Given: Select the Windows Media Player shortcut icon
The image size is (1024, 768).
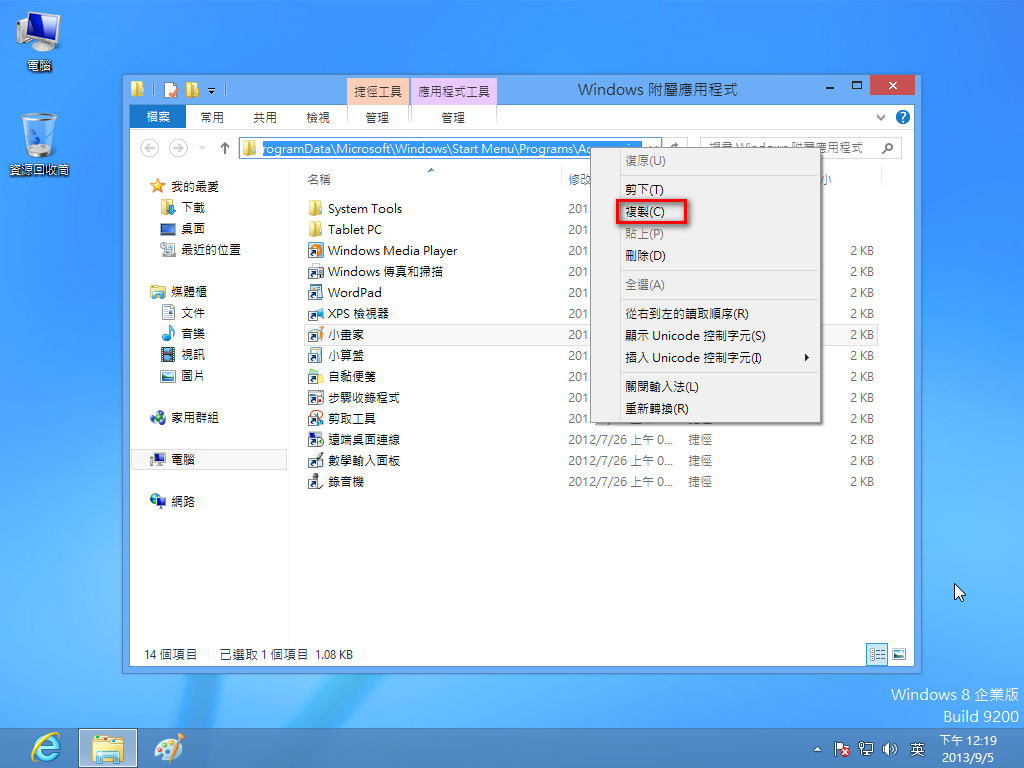Looking at the screenshot, I should (x=315, y=250).
